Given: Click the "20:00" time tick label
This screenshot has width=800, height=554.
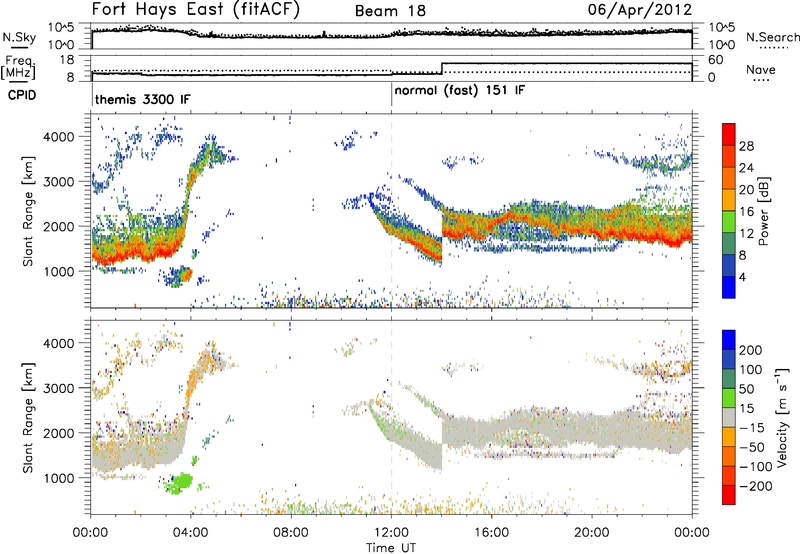Looking at the screenshot, I should [592, 533].
